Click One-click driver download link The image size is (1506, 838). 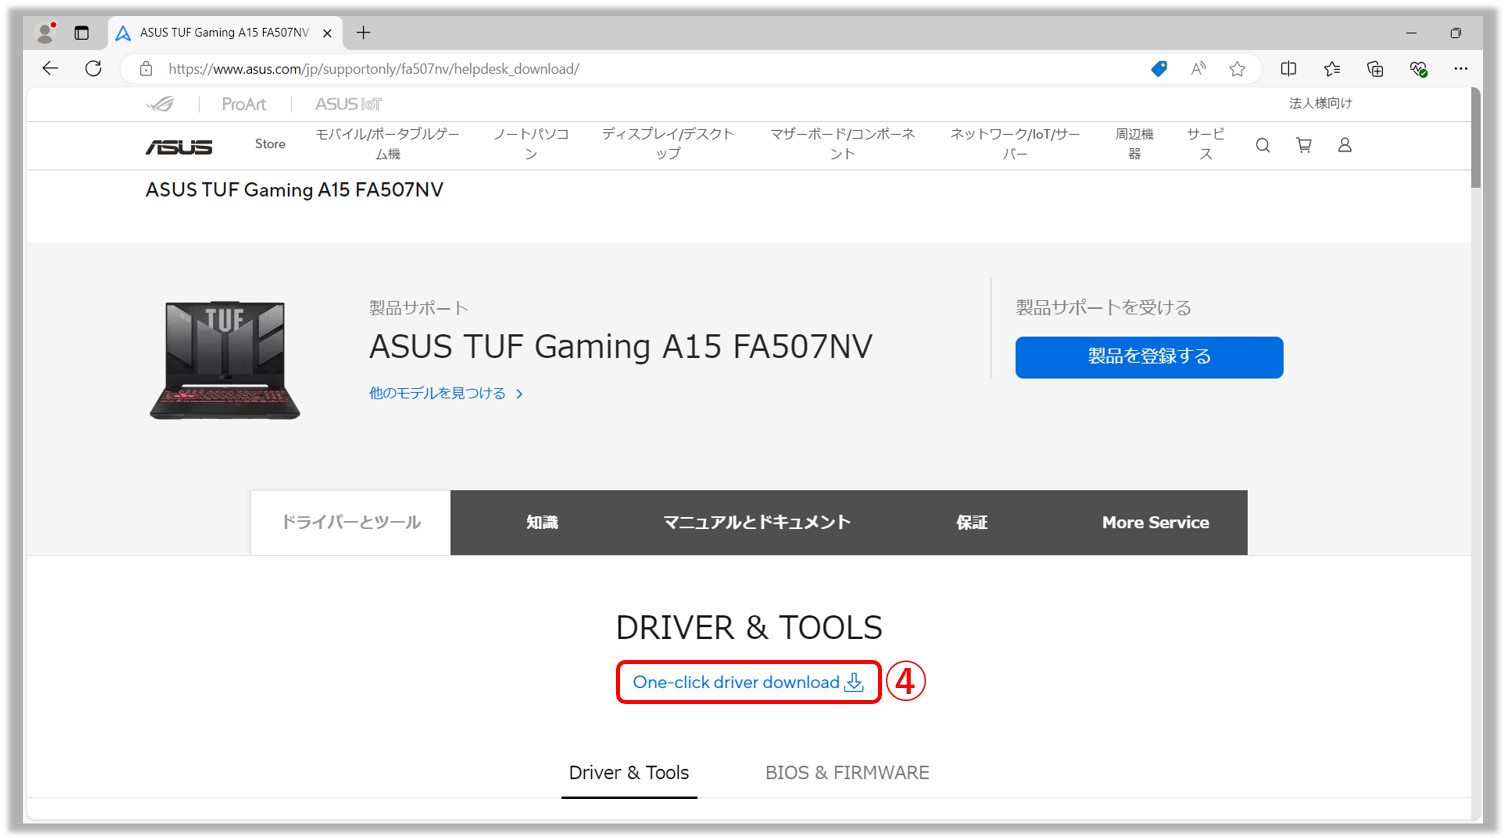click(x=748, y=682)
